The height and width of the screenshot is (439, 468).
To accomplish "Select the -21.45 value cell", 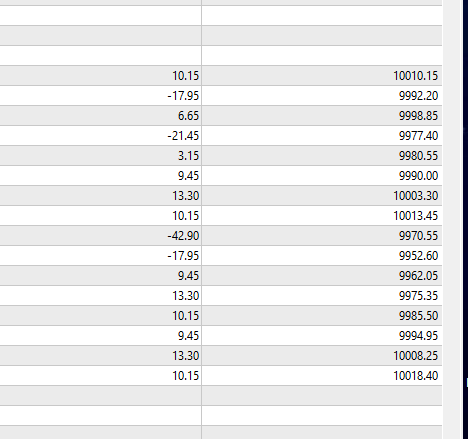I will point(101,136).
